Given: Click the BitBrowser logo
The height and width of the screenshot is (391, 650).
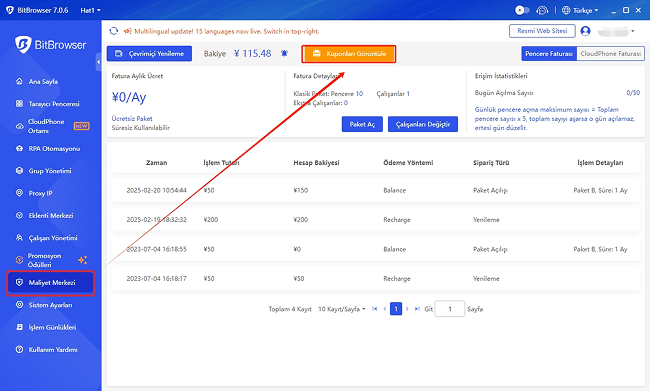Looking at the screenshot, I should (50, 44).
